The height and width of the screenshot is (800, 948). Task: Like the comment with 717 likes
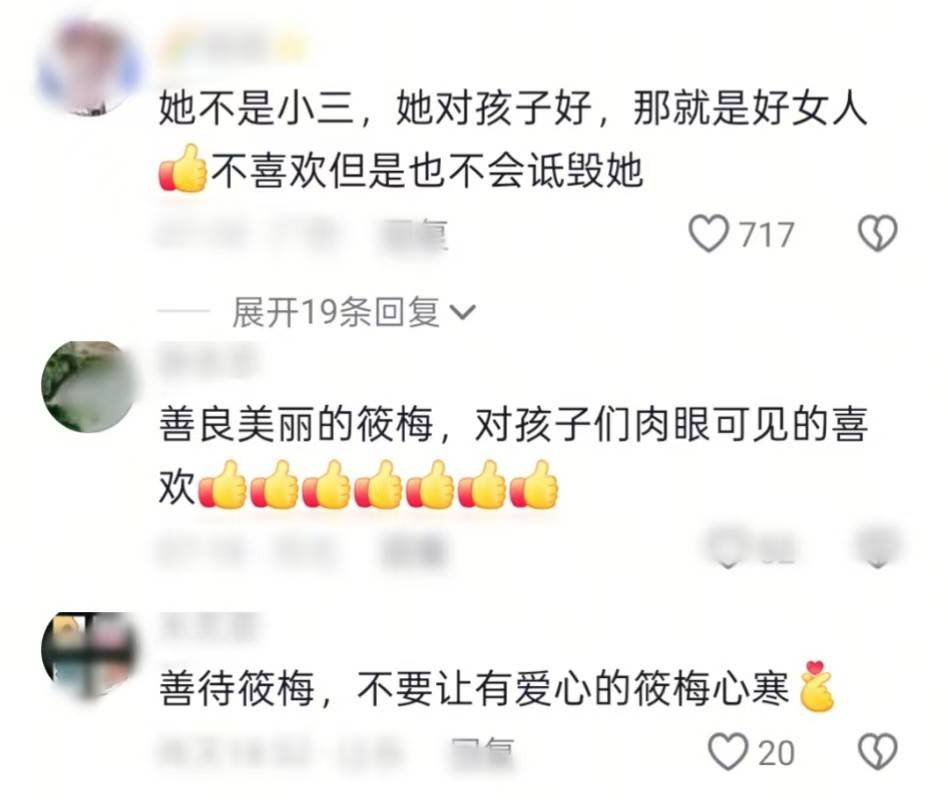coord(709,233)
